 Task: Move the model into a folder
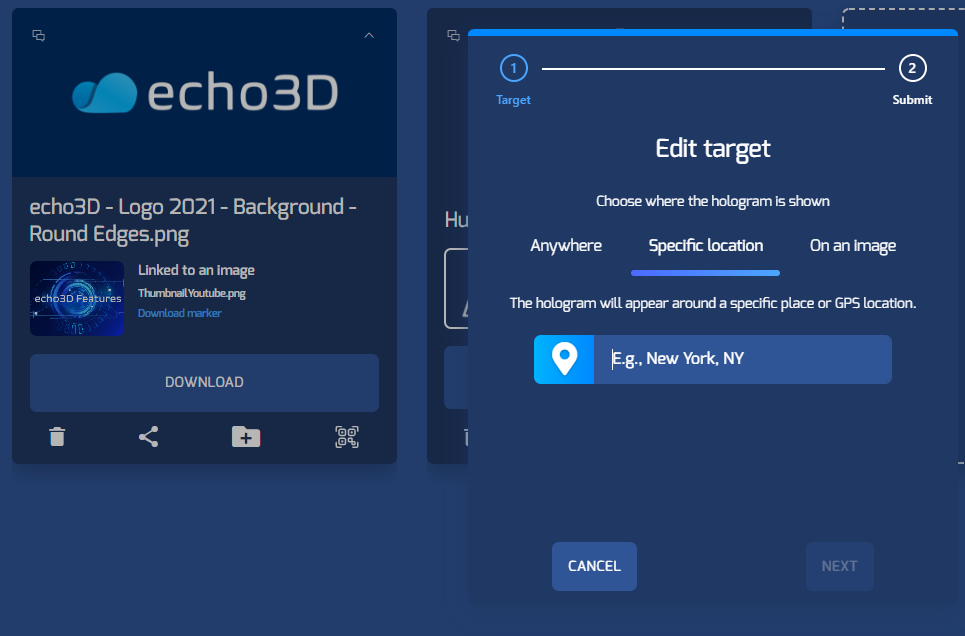245,436
